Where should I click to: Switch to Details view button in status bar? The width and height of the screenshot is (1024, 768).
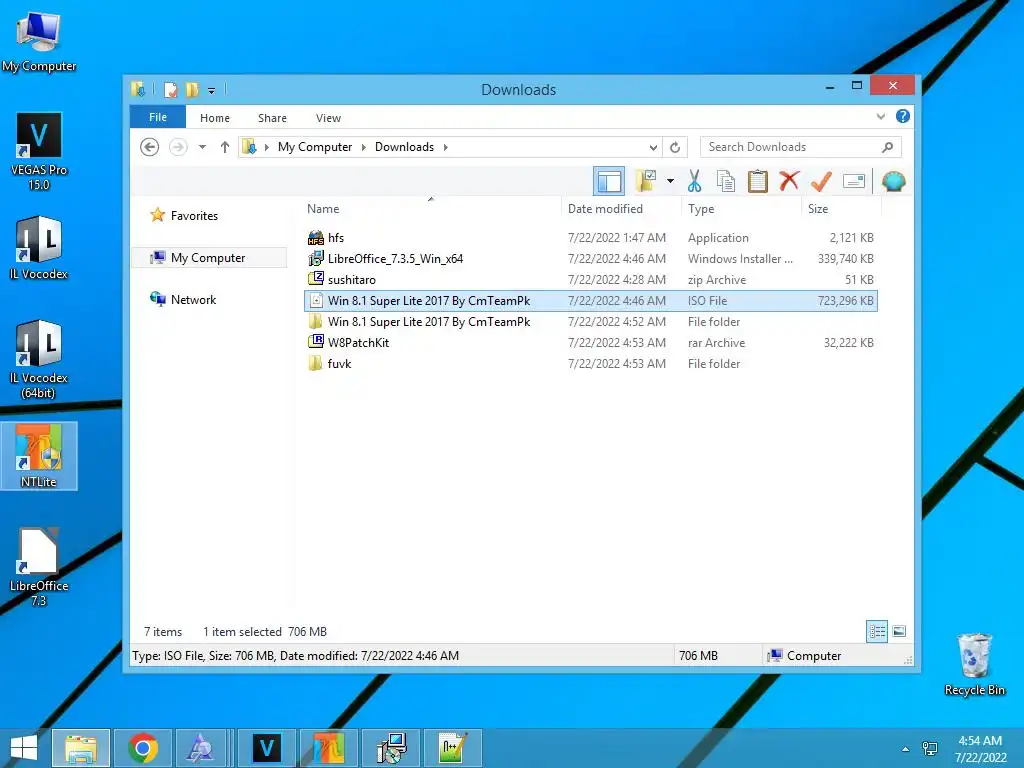click(x=876, y=632)
